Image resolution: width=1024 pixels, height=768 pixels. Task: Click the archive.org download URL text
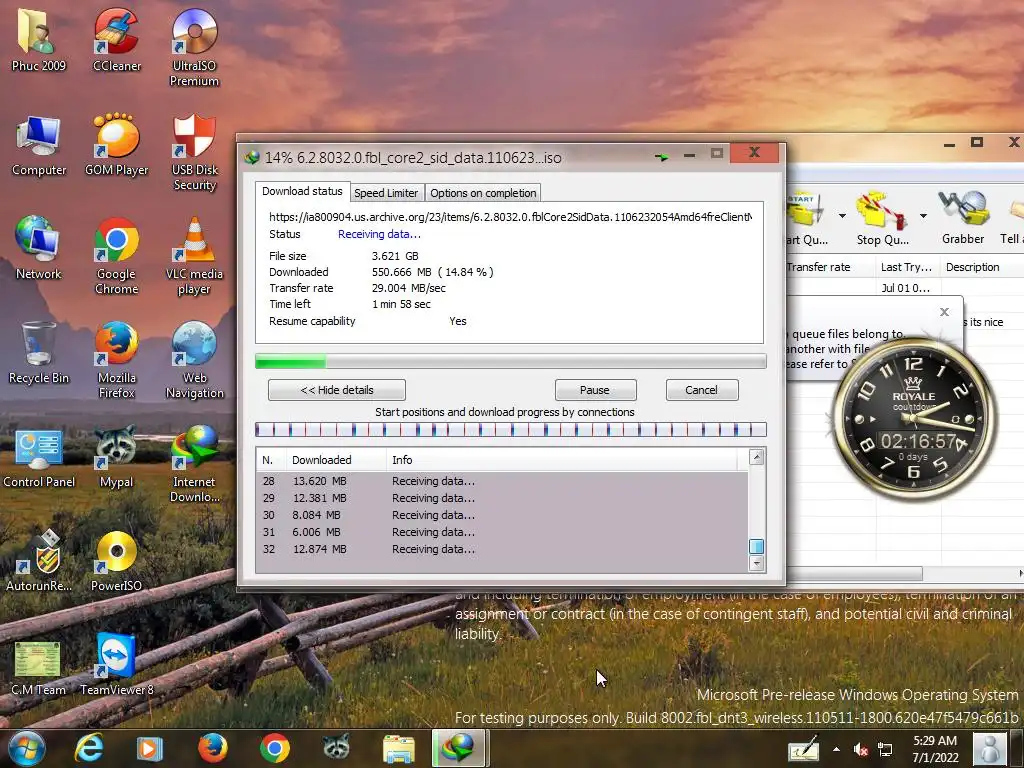point(510,217)
